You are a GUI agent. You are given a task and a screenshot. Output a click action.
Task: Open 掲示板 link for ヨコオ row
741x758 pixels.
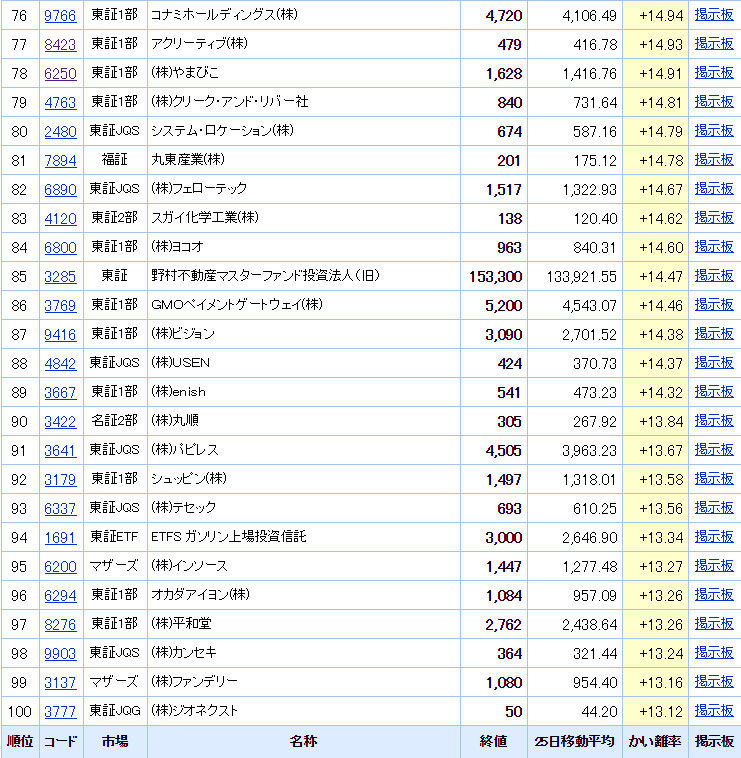(x=714, y=247)
